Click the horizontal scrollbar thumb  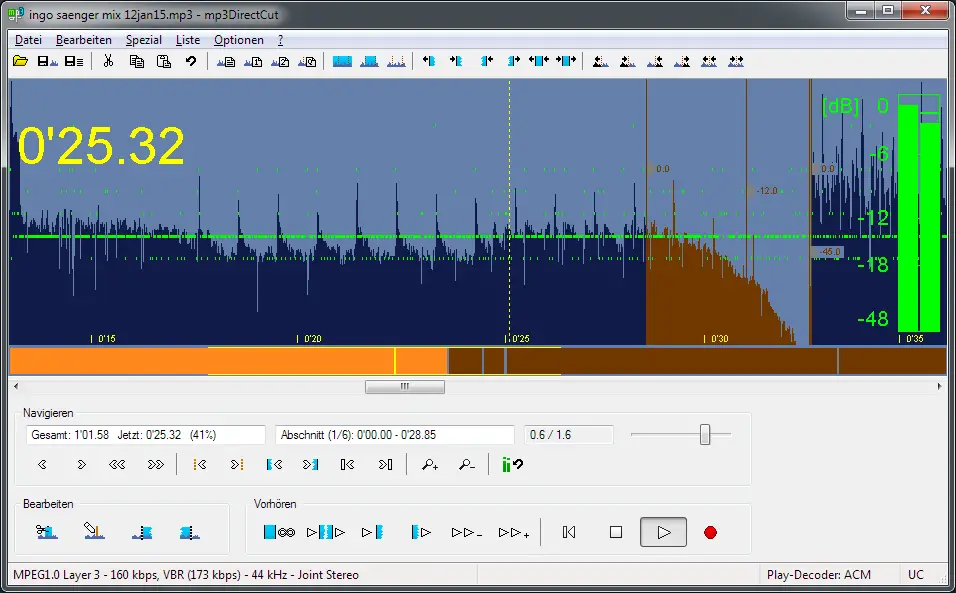(x=404, y=386)
